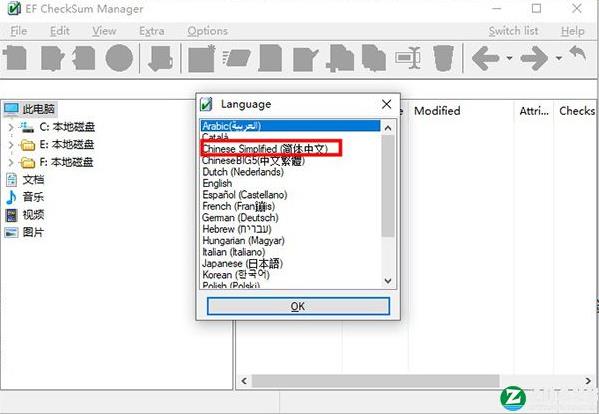
Task: Sort by the Attri... column header
Action: click(x=534, y=111)
